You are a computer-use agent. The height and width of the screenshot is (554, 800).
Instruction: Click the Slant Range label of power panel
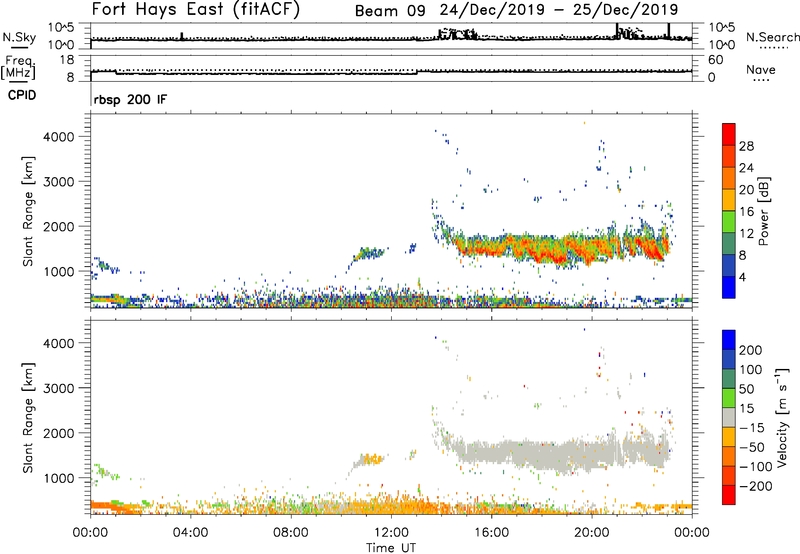[x=28, y=211]
